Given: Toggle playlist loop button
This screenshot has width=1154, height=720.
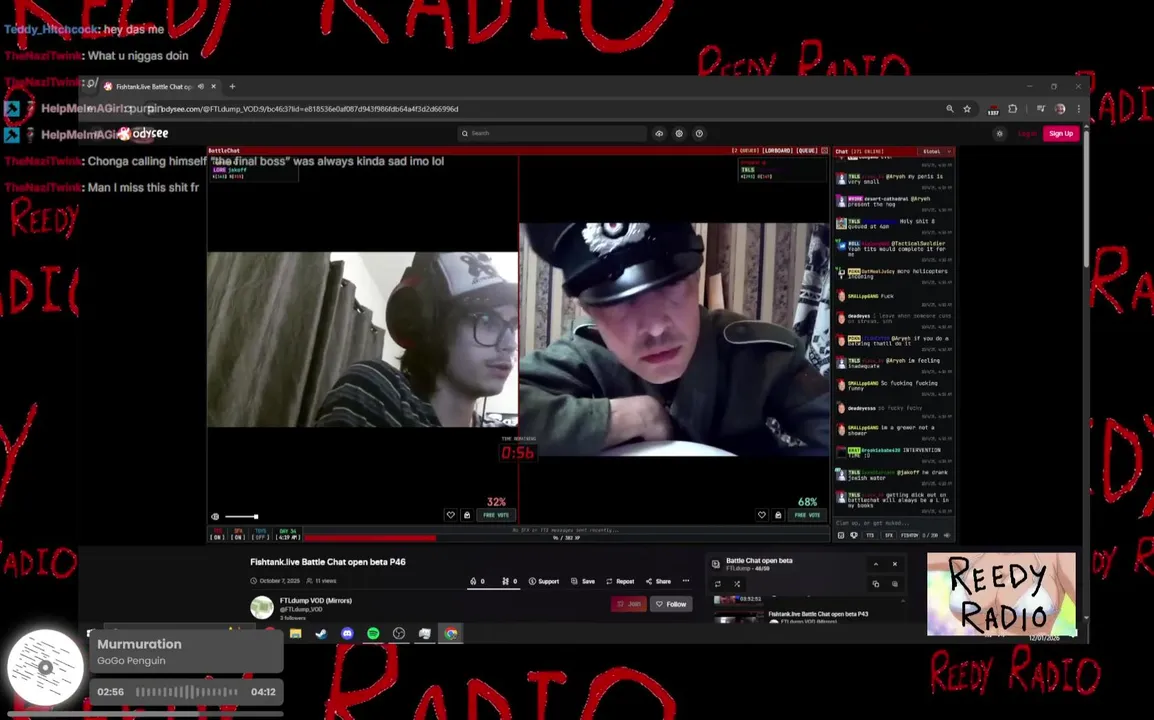Looking at the screenshot, I should (x=718, y=584).
